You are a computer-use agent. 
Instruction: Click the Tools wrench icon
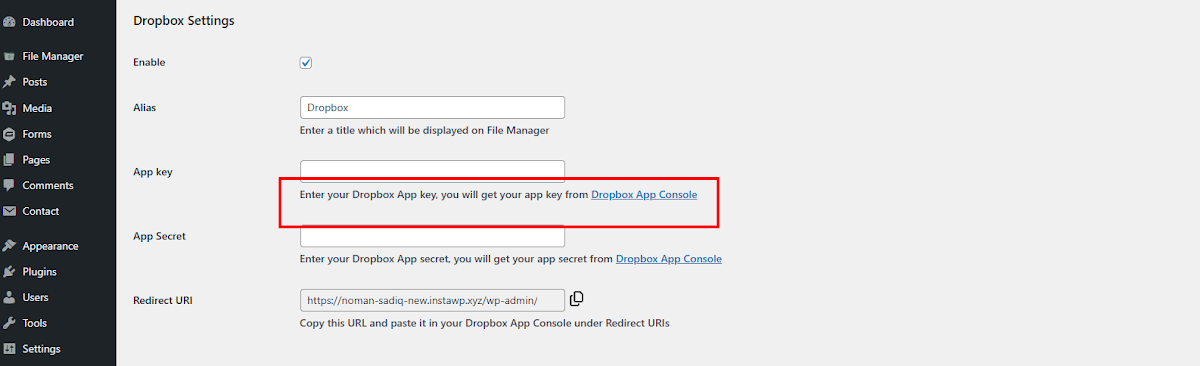tap(9, 324)
